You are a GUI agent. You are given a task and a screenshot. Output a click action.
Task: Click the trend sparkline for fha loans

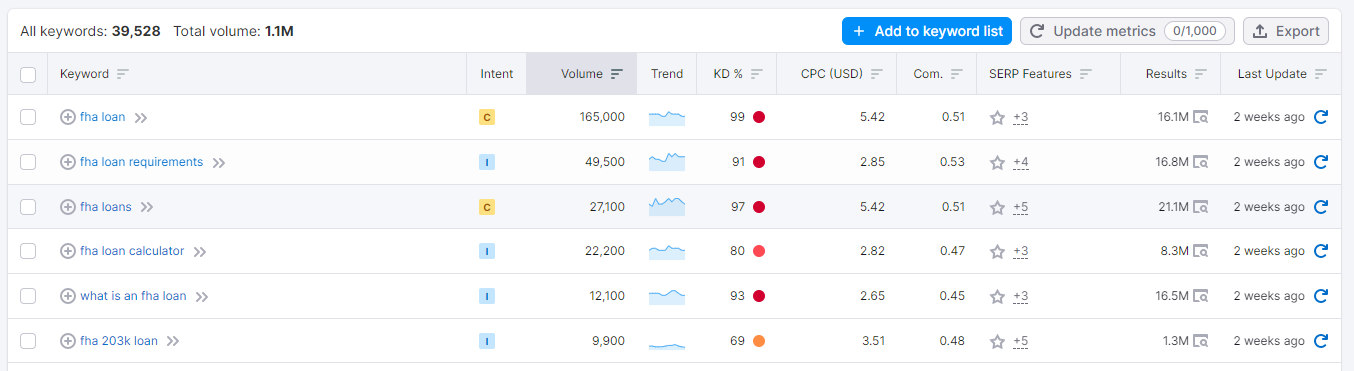667,207
